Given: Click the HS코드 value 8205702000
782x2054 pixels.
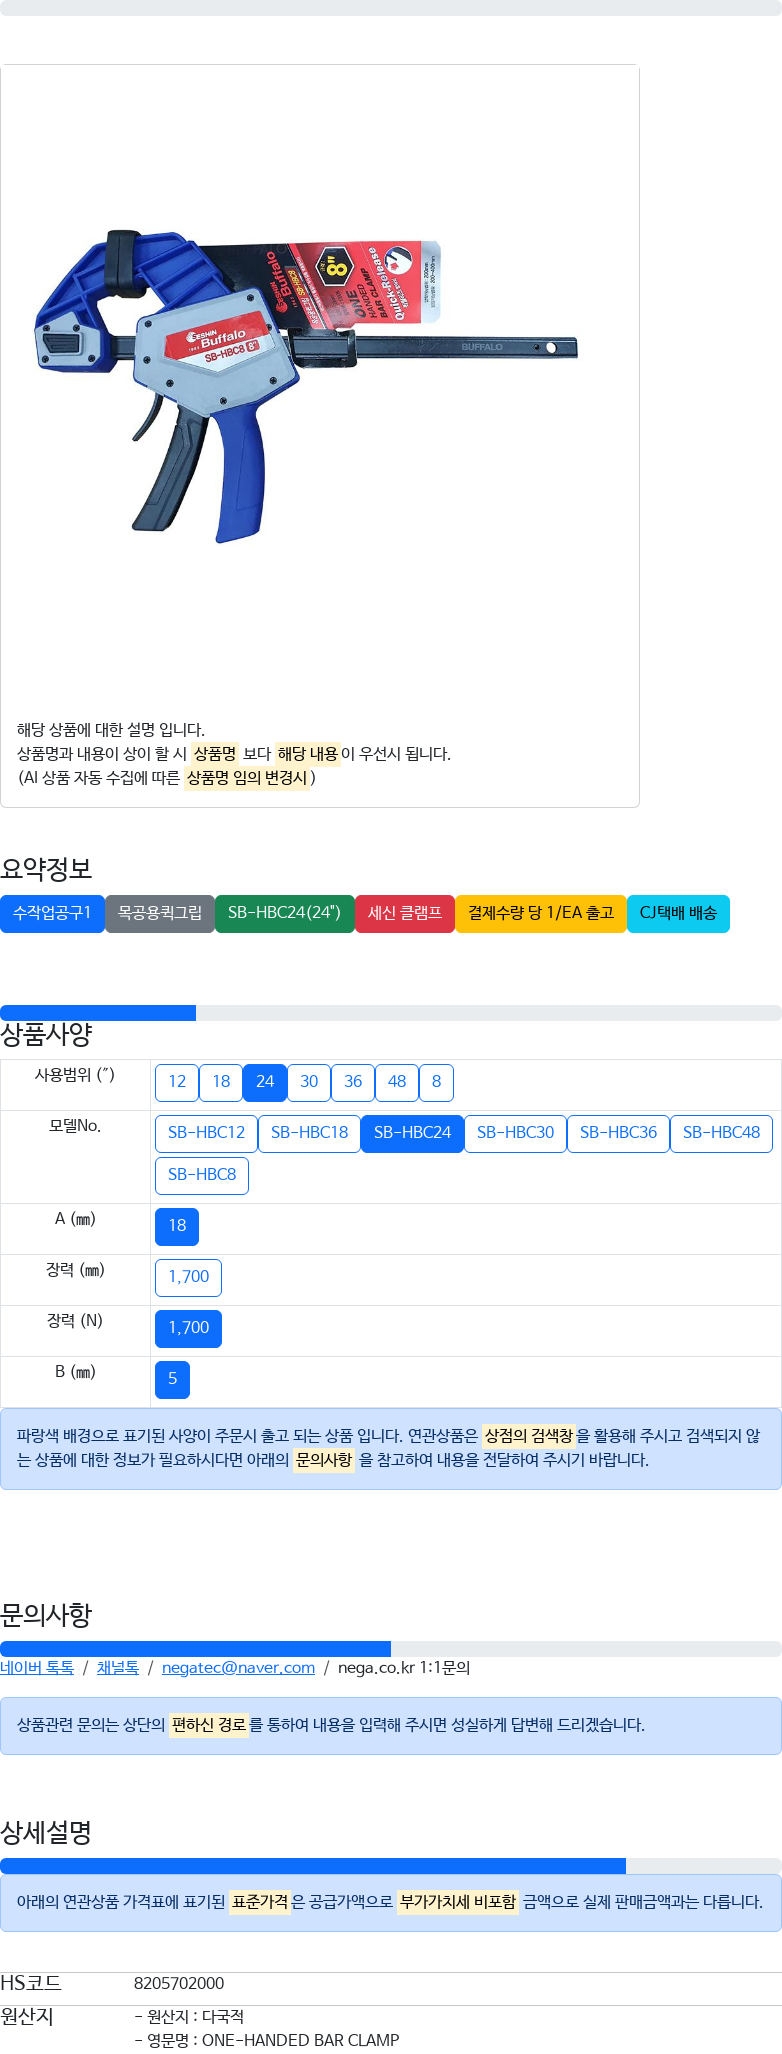Looking at the screenshot, I should [x=179, y=1984].
